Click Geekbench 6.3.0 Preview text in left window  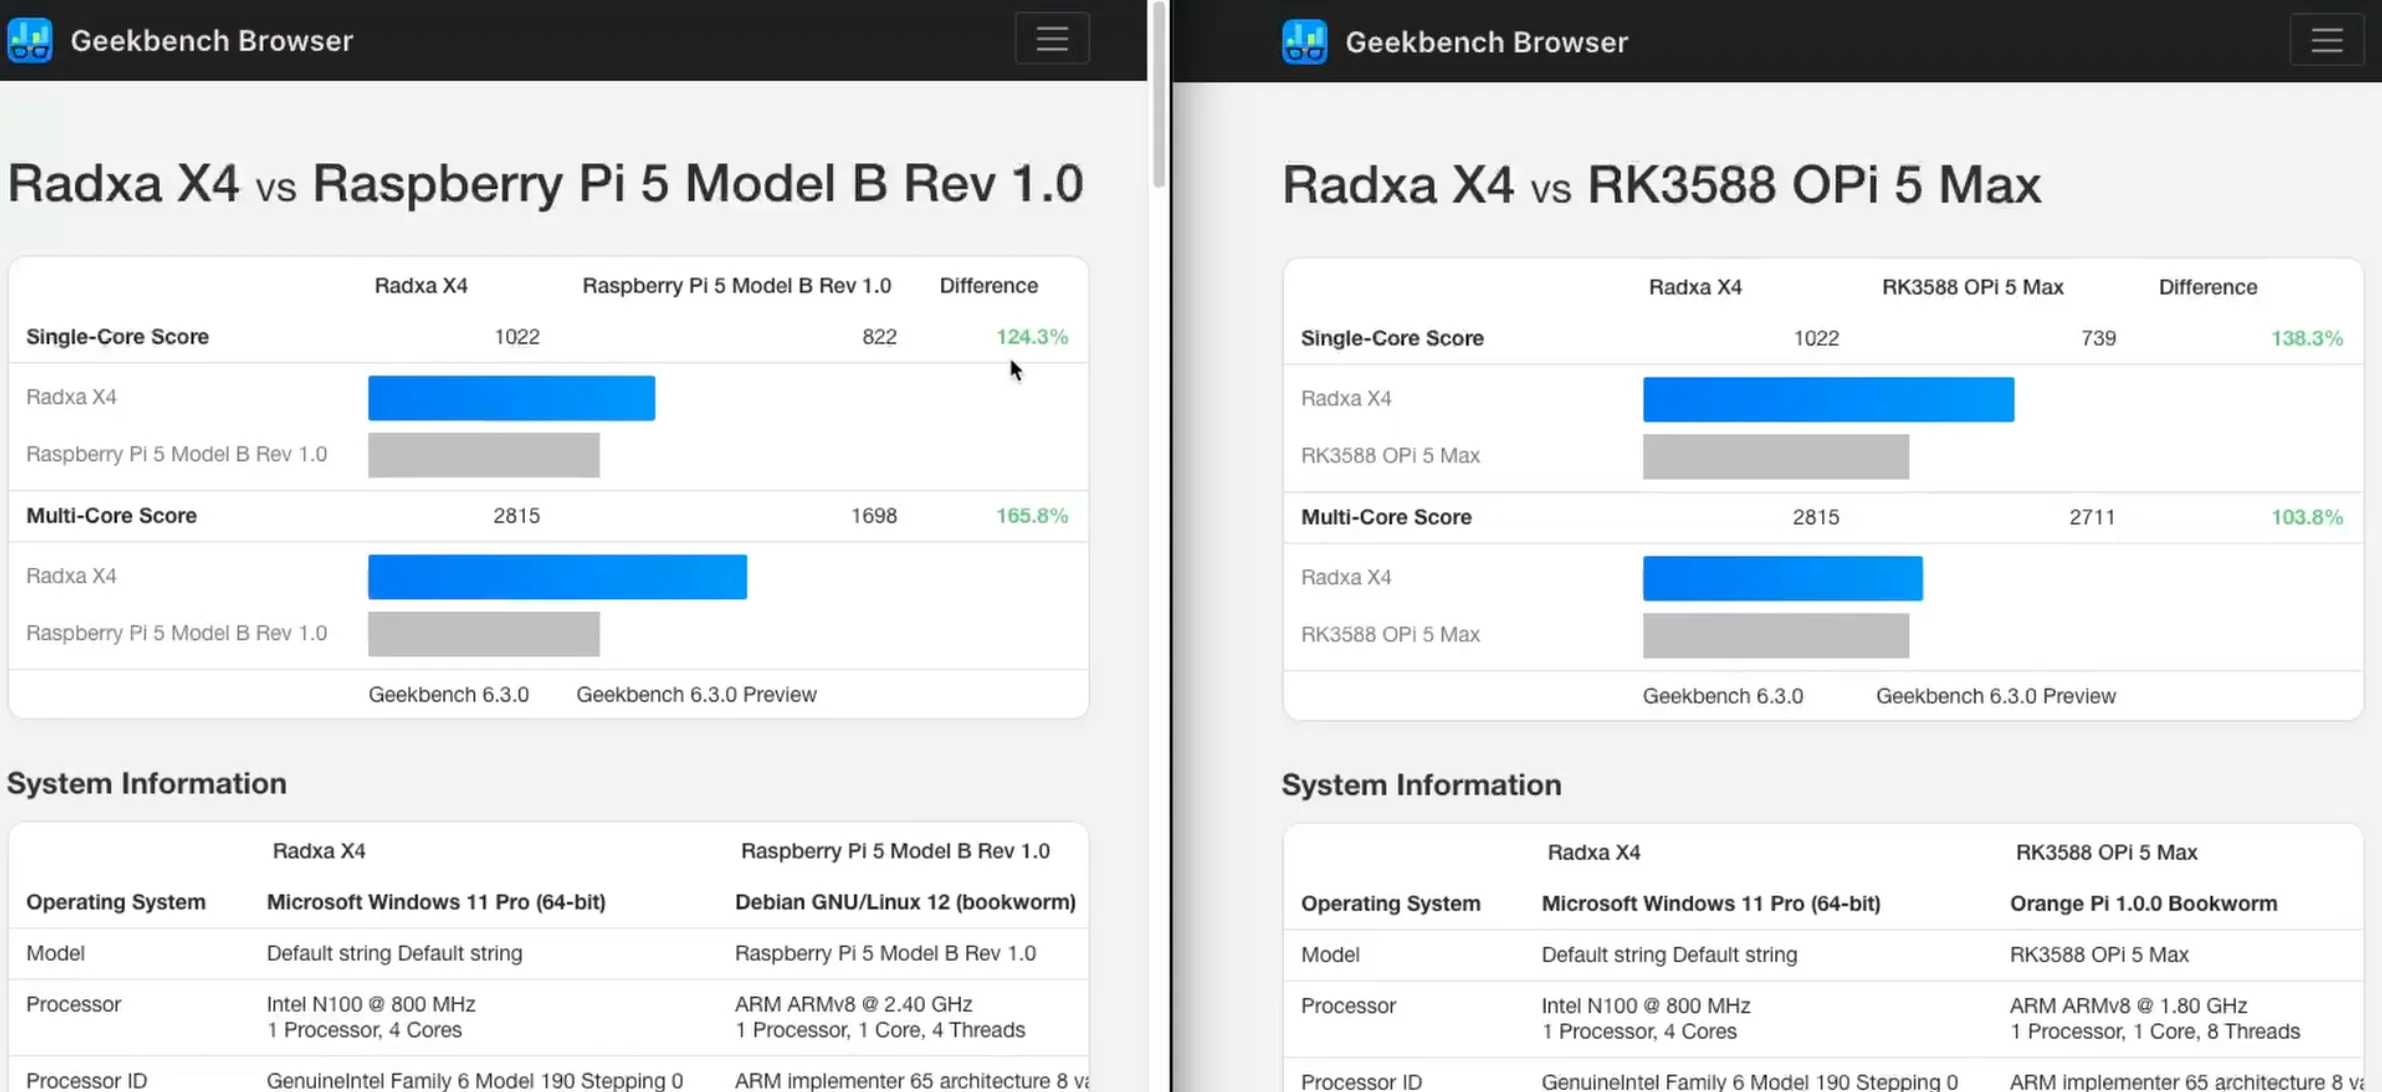696,695
